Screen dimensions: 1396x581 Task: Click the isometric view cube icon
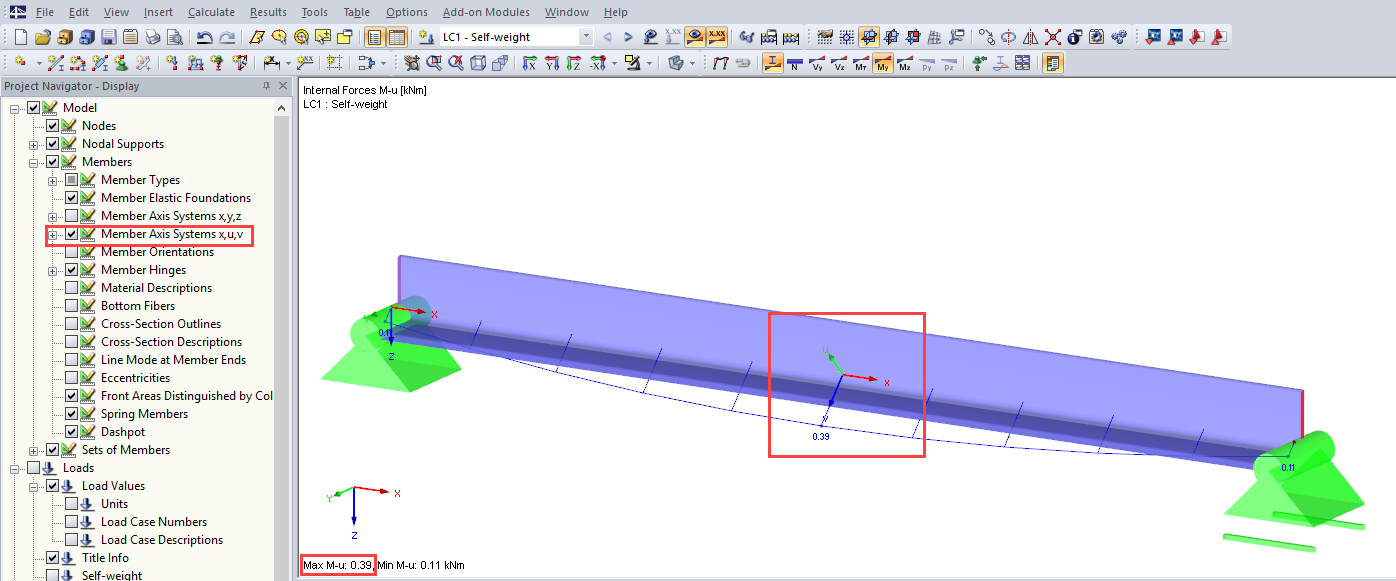(x=476, y=62)
